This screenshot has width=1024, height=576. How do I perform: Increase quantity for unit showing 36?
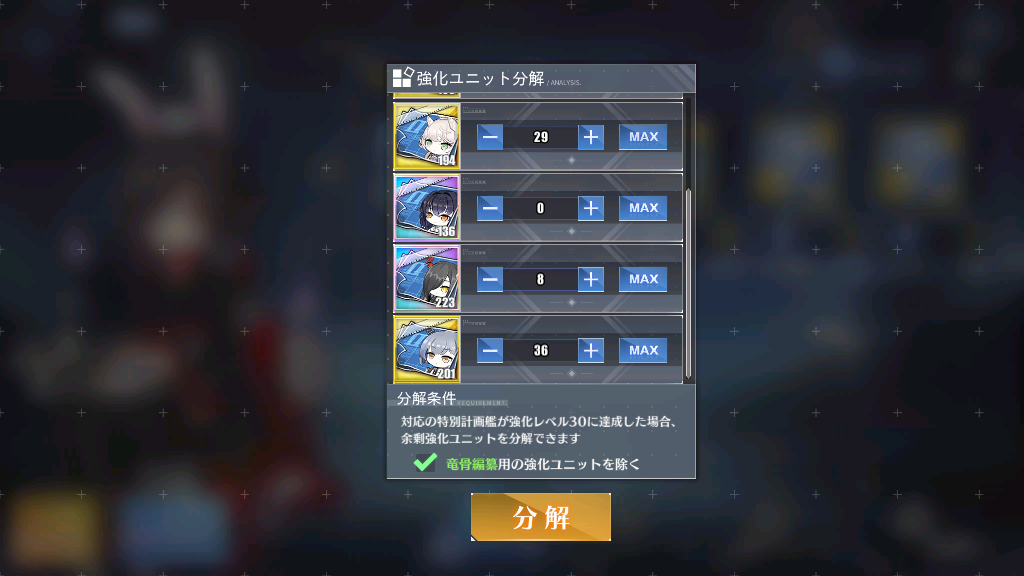point(590,351)
